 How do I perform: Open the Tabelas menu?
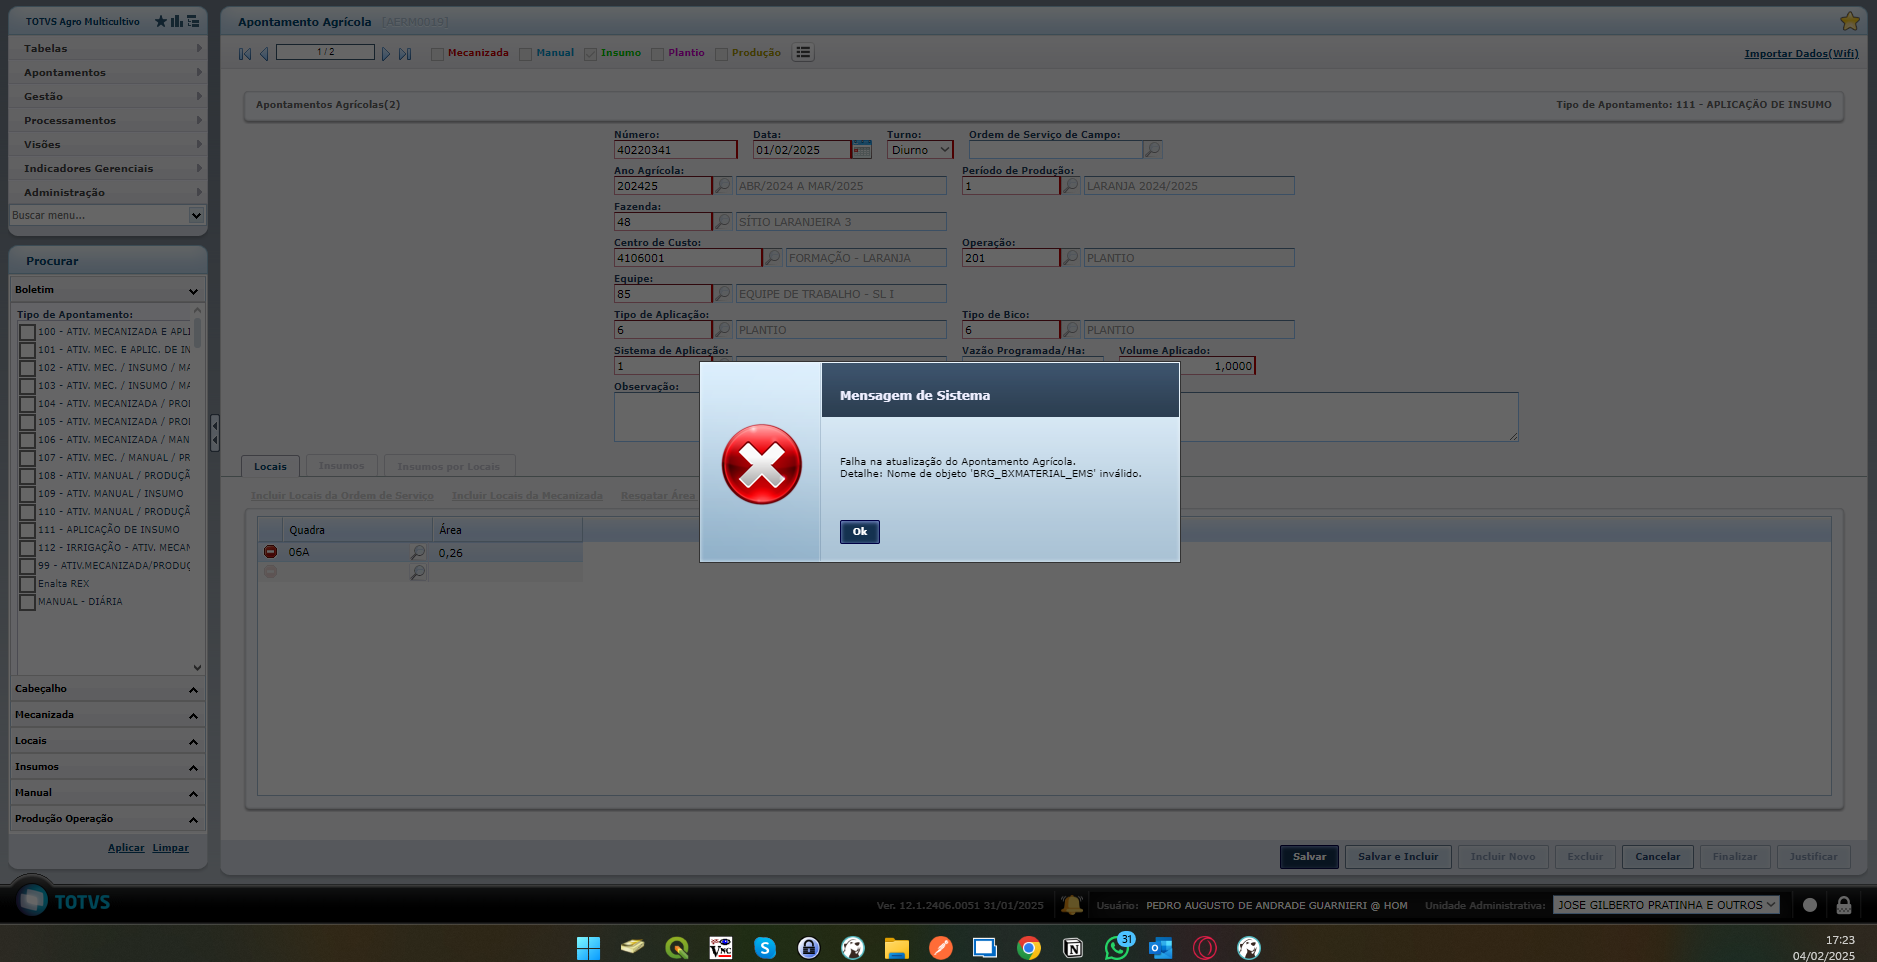pyautogui.click(x=107, y=48)
